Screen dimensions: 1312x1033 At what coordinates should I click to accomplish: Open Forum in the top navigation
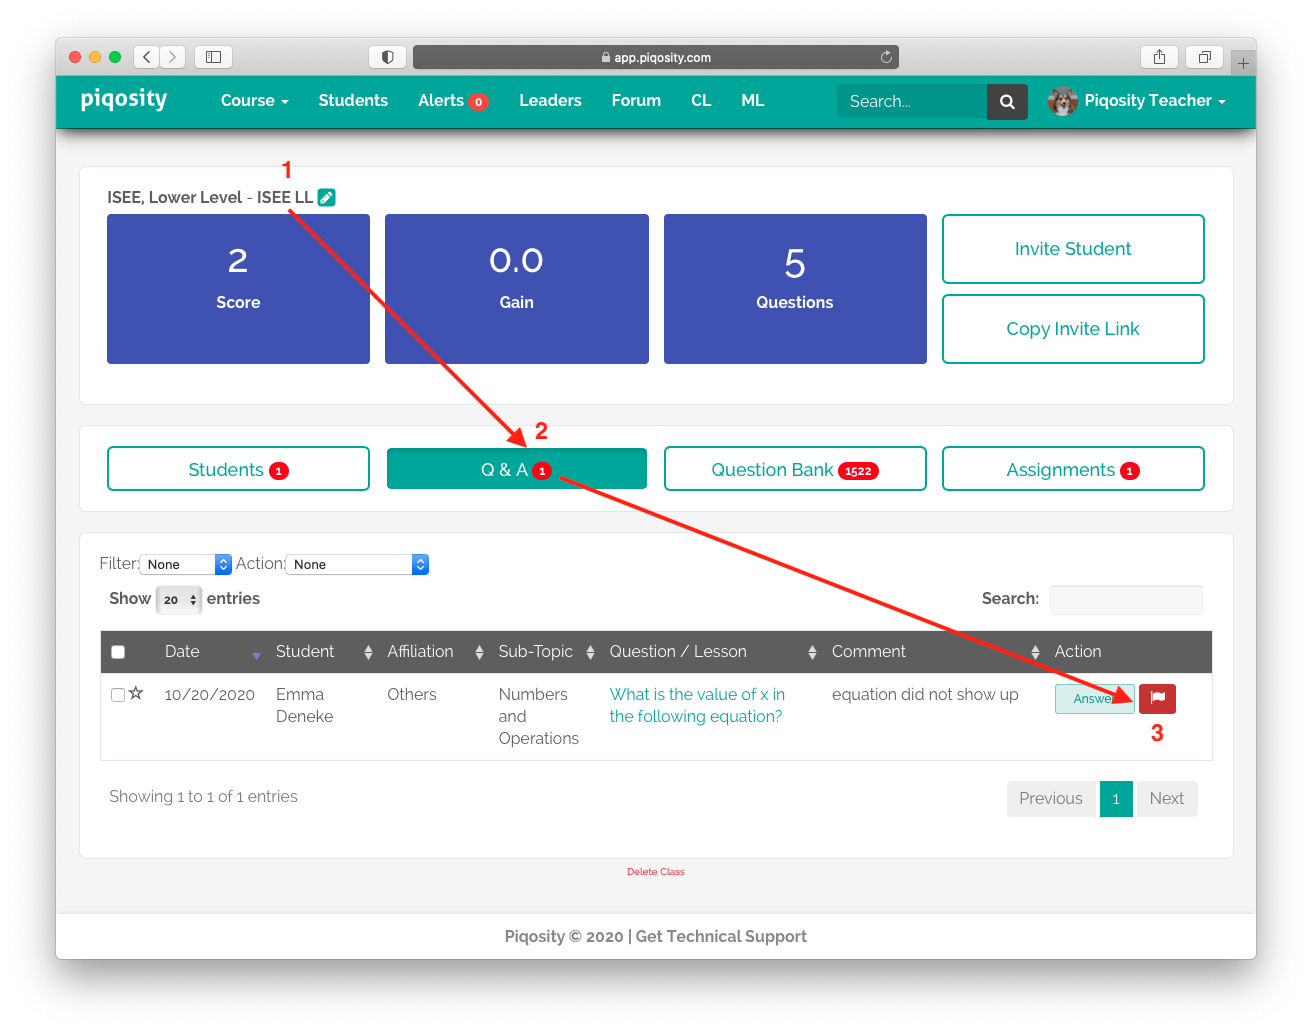point(636,101)
